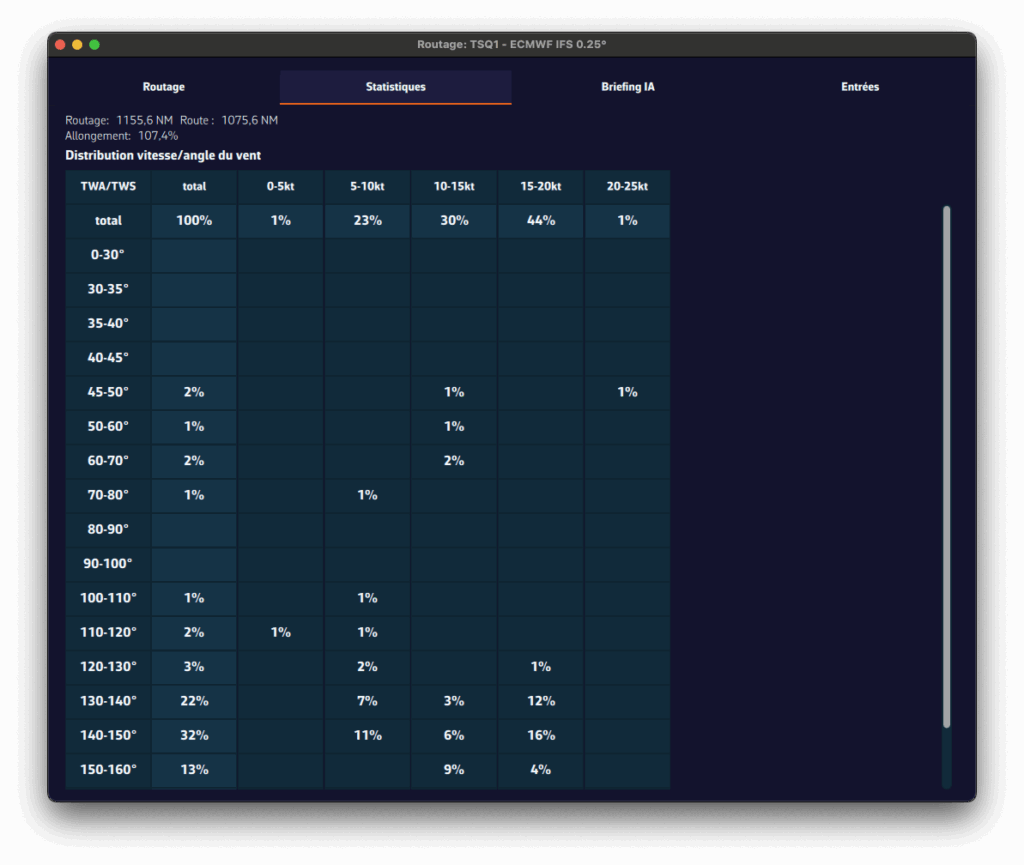Select the 32% total cell for 140-150°
This screenshot has height=865, width=1024.
click(194, 735)
